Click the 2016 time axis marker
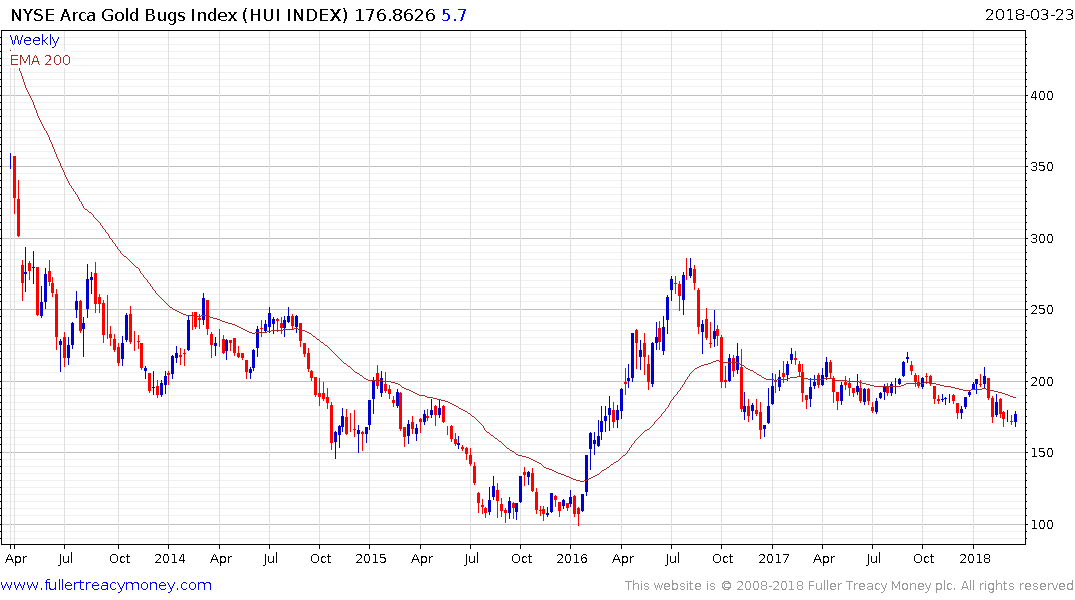The image size is (1075, 600). (572, 558)
